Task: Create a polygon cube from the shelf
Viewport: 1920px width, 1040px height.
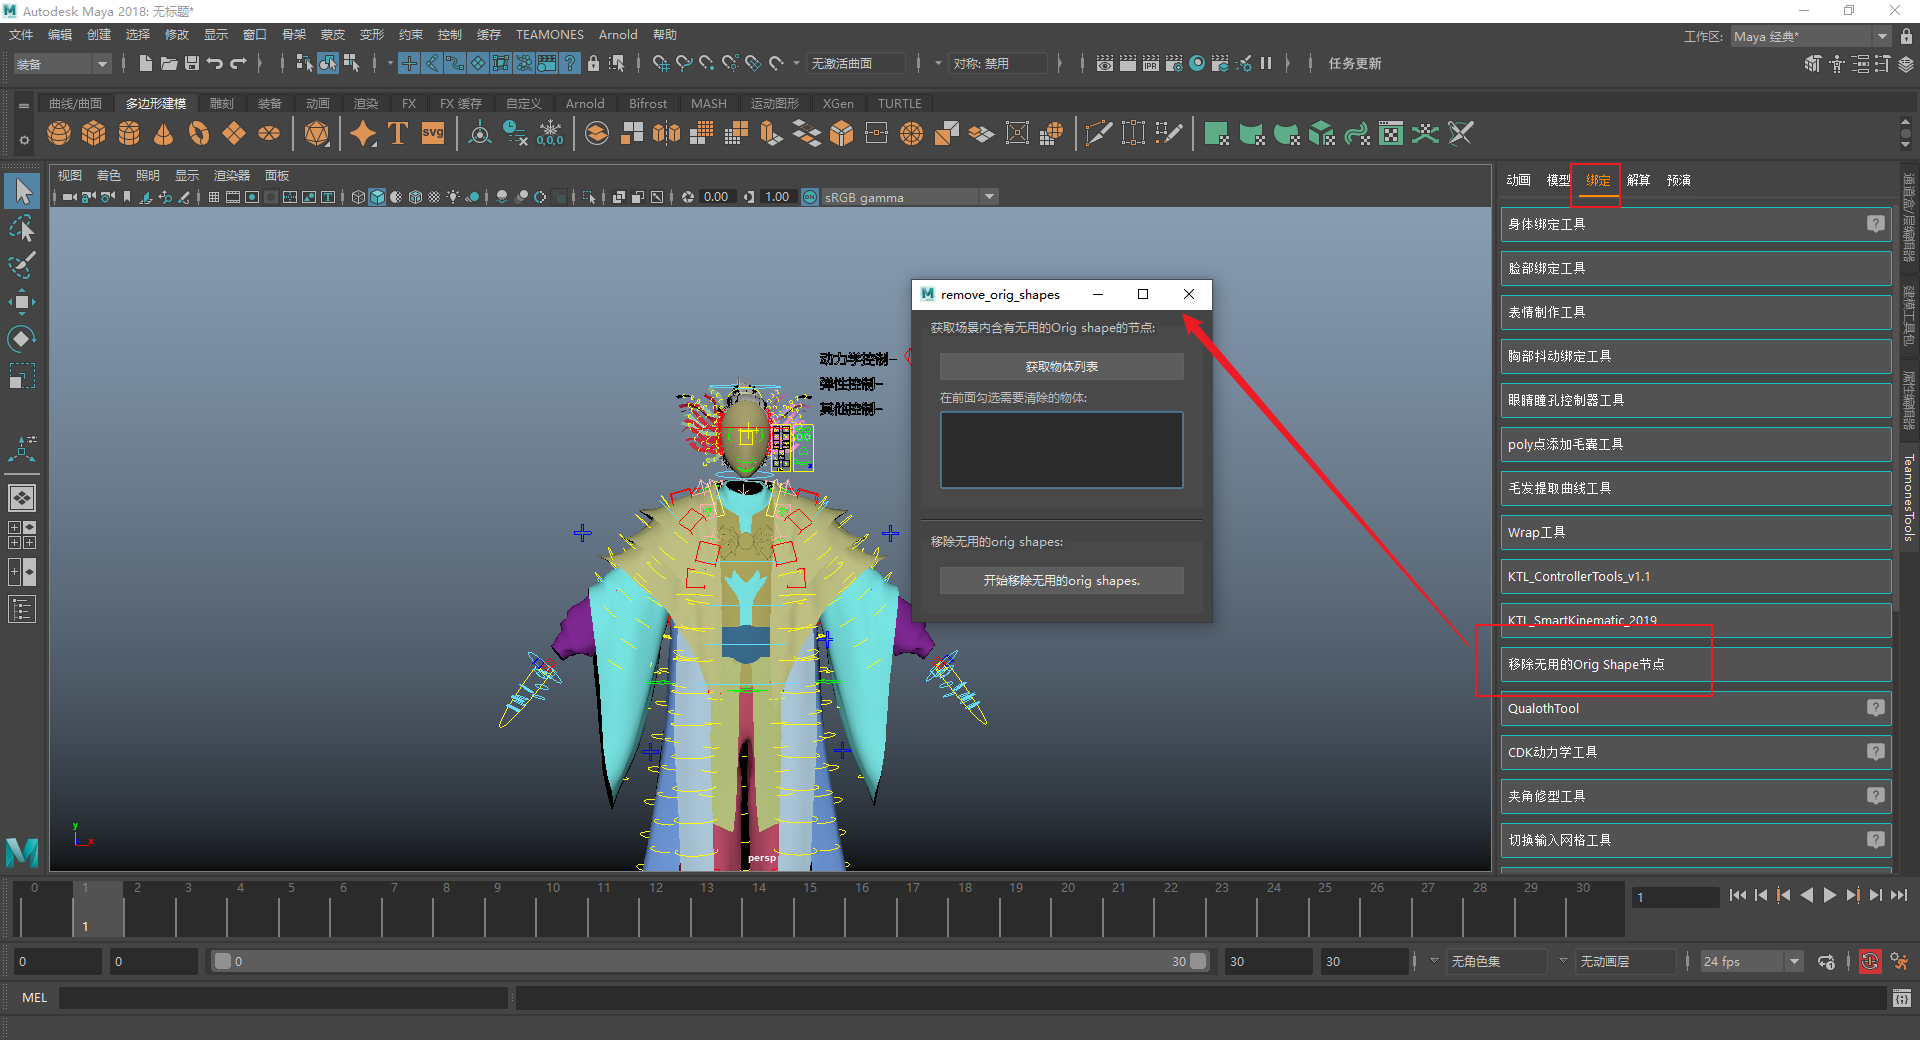Action: coord(94,134)
